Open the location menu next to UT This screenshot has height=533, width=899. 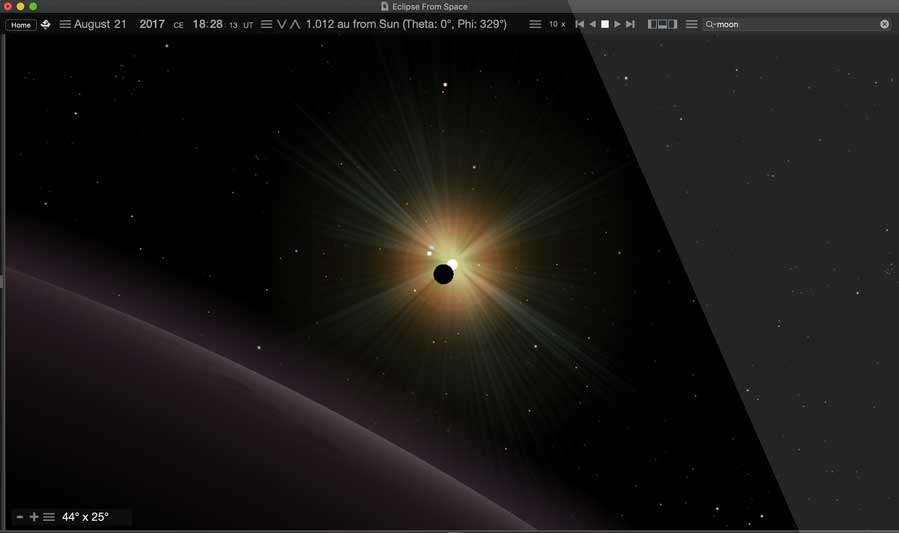point(266,24)
